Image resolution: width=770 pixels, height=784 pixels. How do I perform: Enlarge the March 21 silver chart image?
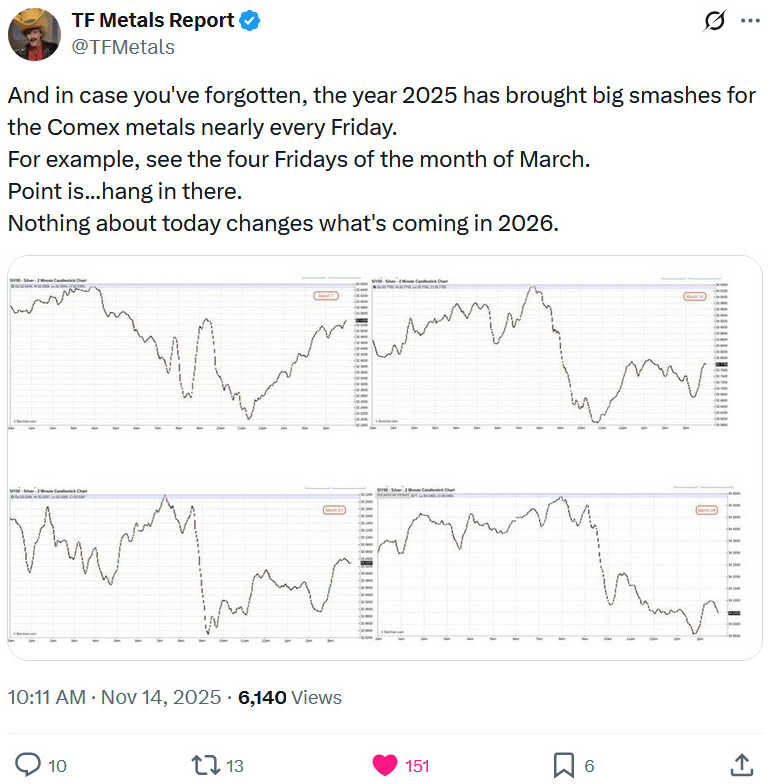point(185,566)
